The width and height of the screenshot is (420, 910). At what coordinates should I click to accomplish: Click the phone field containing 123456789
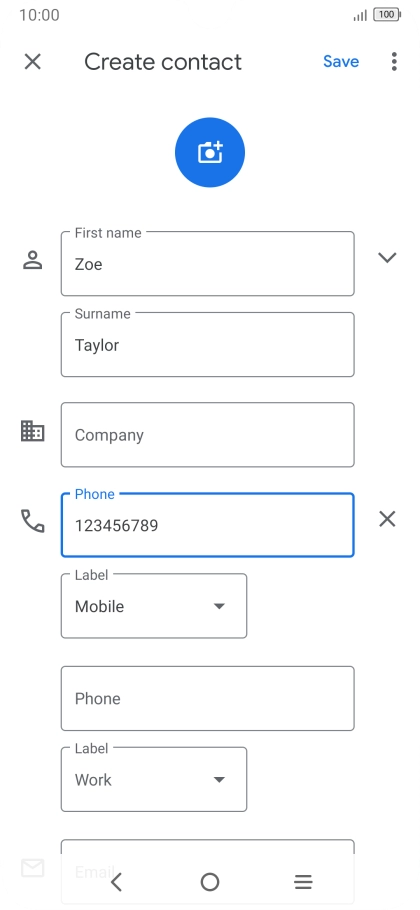(208, 525)
